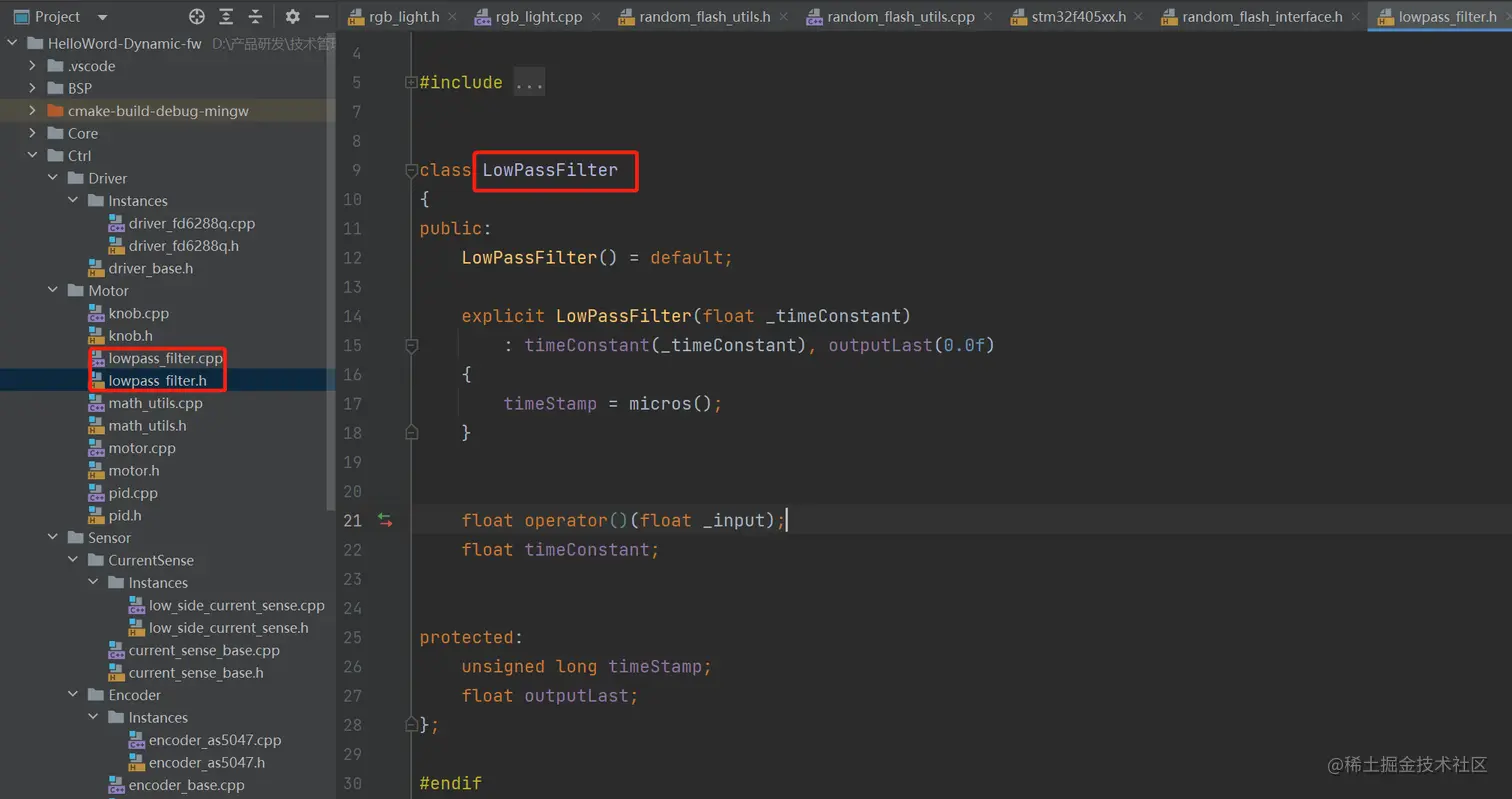Fold the constructor body on line 15
The width and height of the screenshot is (1512, 799).
411,345
